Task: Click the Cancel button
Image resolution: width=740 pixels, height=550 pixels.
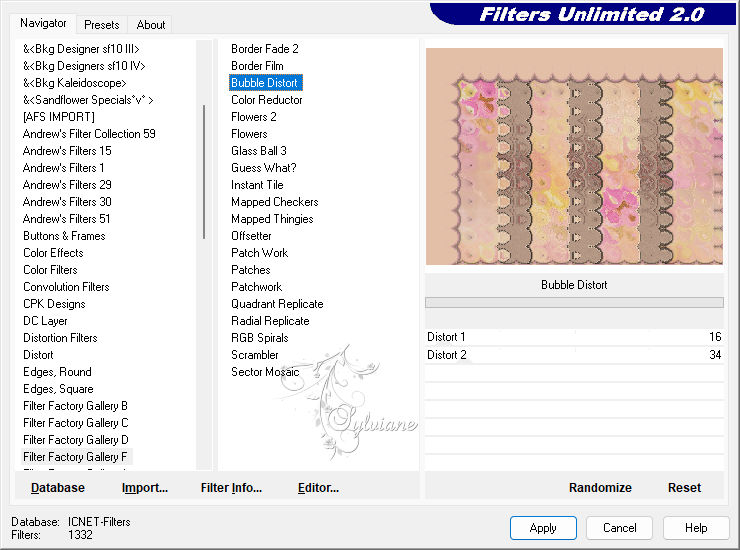Action: (x=620, y=528)
